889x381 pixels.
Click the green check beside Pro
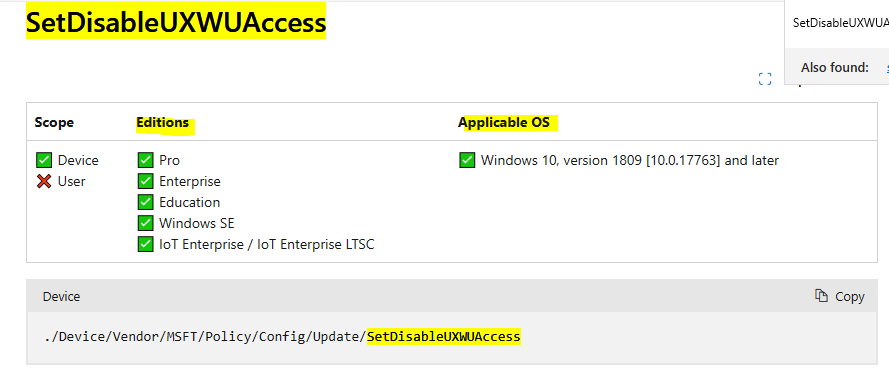(146, 160)
